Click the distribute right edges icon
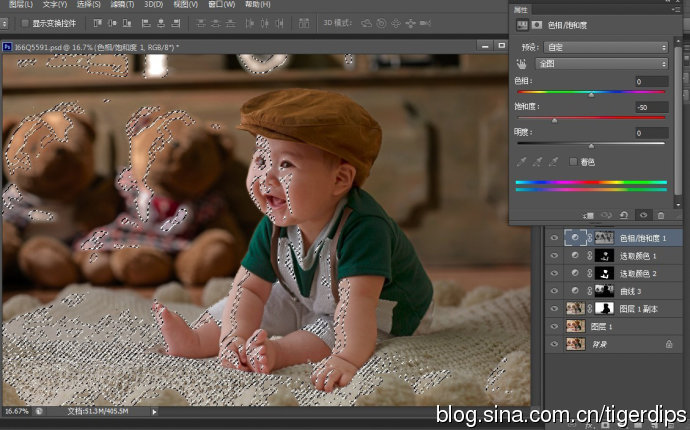Screen dimensions: 690x430 coord(279,23)
